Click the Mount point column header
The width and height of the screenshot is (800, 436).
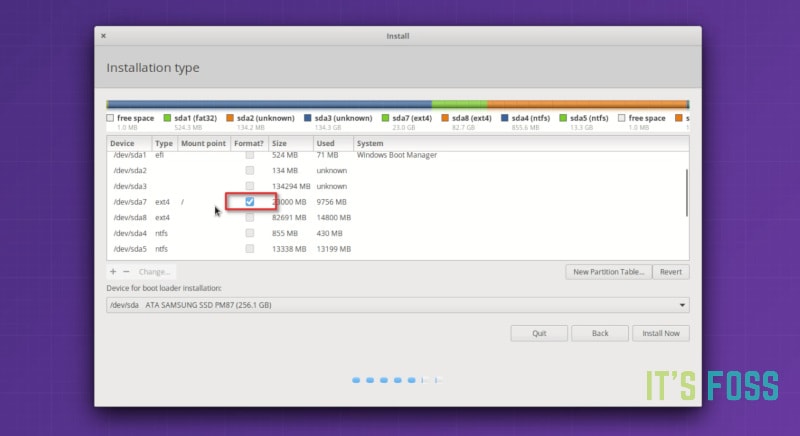tap(203, 143)
